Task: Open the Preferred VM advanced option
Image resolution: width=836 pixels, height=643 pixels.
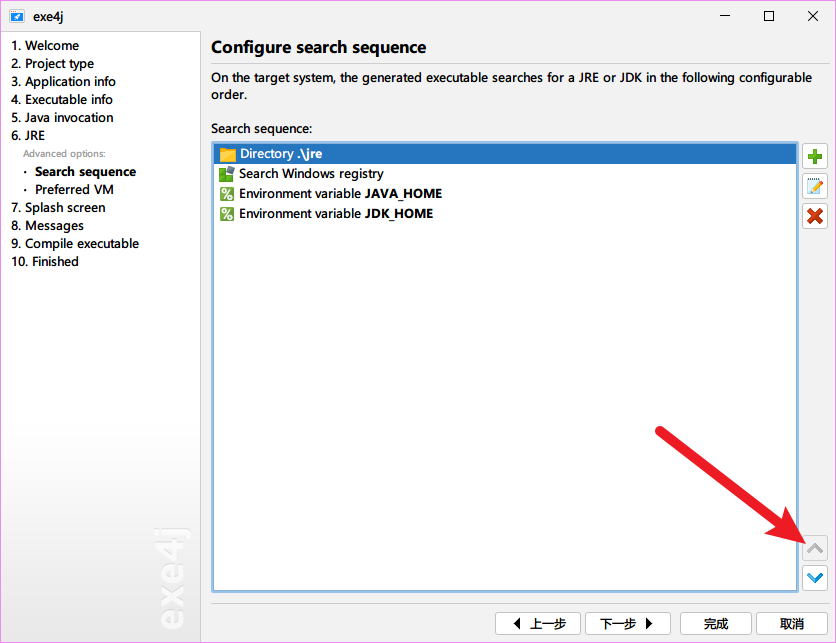Action: coord(74,190)
